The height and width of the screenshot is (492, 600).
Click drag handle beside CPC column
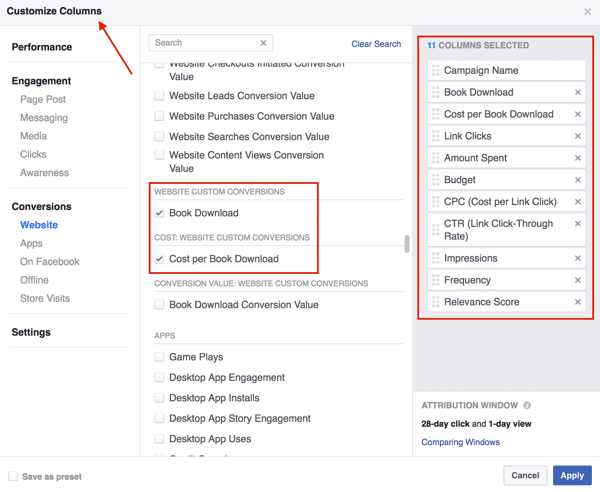(435, 202)
